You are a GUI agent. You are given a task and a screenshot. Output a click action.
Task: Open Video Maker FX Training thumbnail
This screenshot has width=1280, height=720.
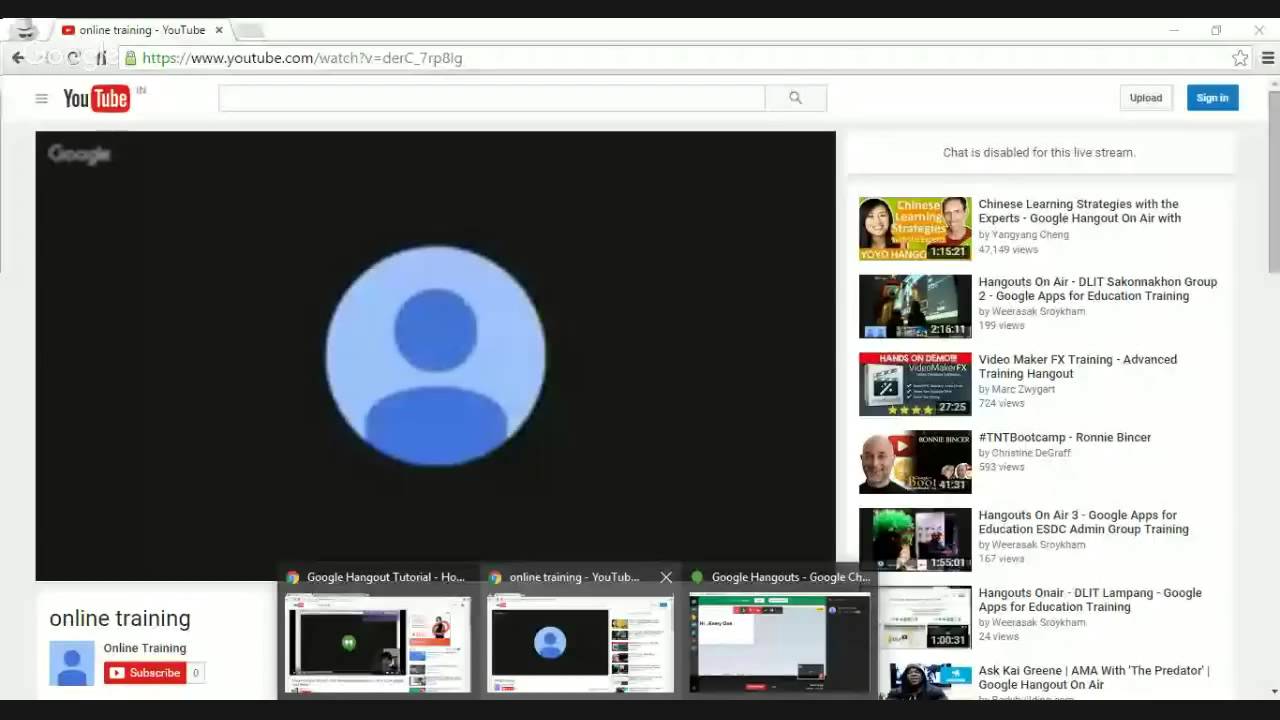coord(915,384)
